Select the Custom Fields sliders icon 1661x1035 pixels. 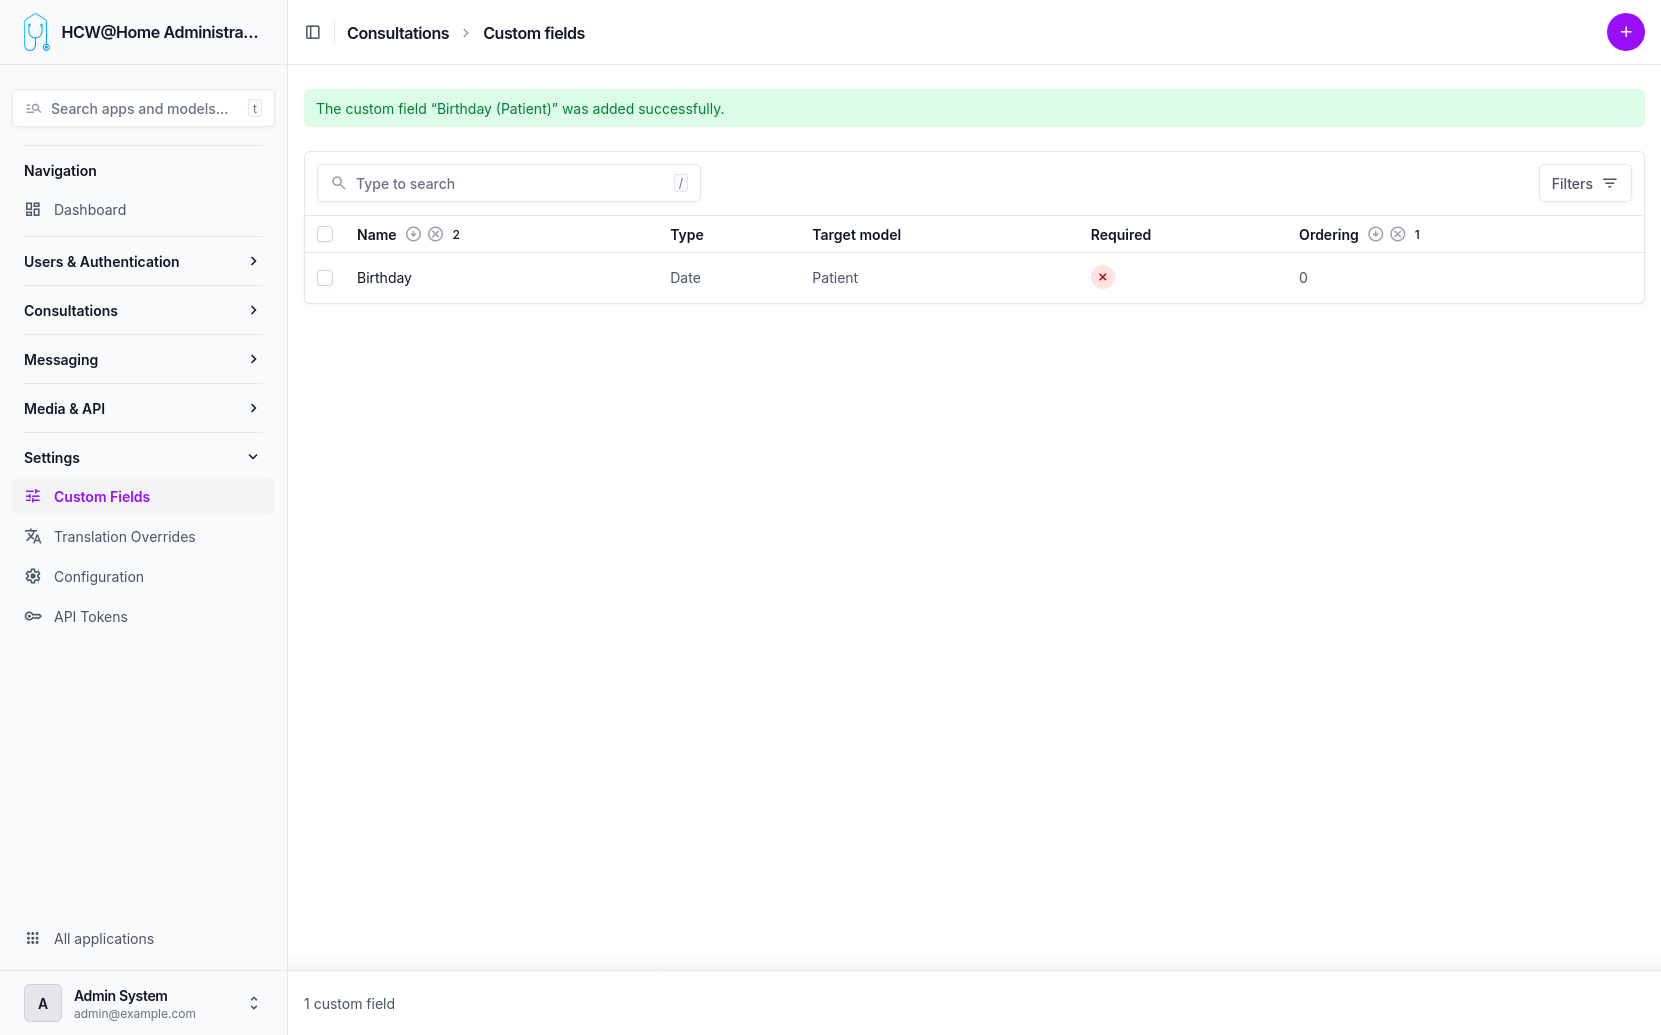tap(33, 496)
